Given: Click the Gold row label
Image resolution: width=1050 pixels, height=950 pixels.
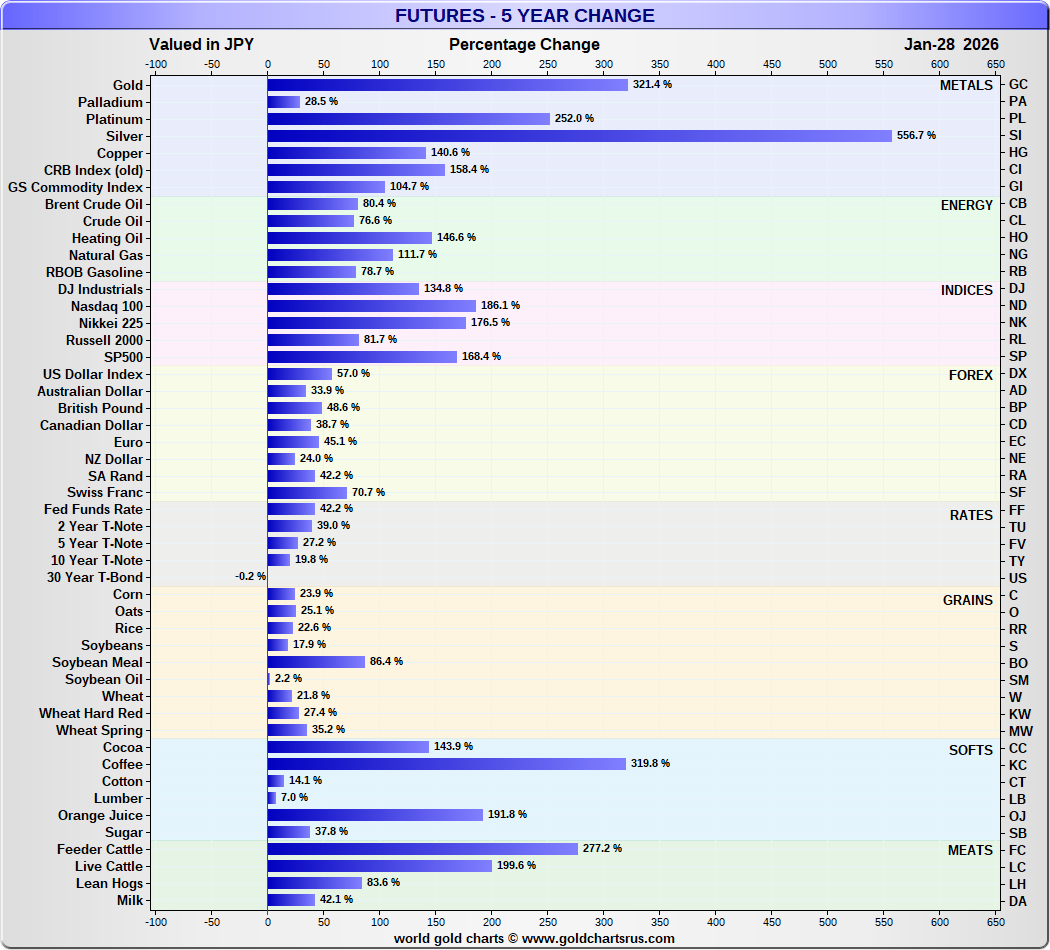Looking at the screenshot, I should (128, 85).
